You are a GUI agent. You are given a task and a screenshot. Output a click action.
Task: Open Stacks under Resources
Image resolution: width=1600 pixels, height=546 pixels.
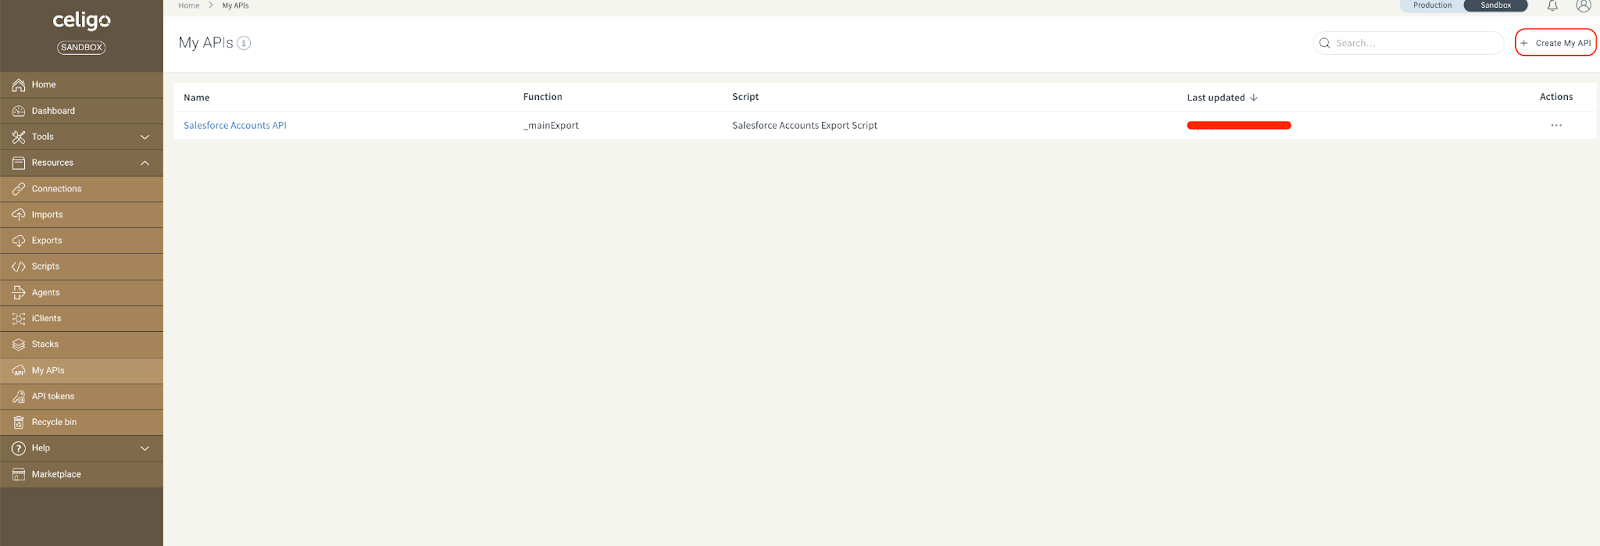pyautogui.click(x=81, y=345)
